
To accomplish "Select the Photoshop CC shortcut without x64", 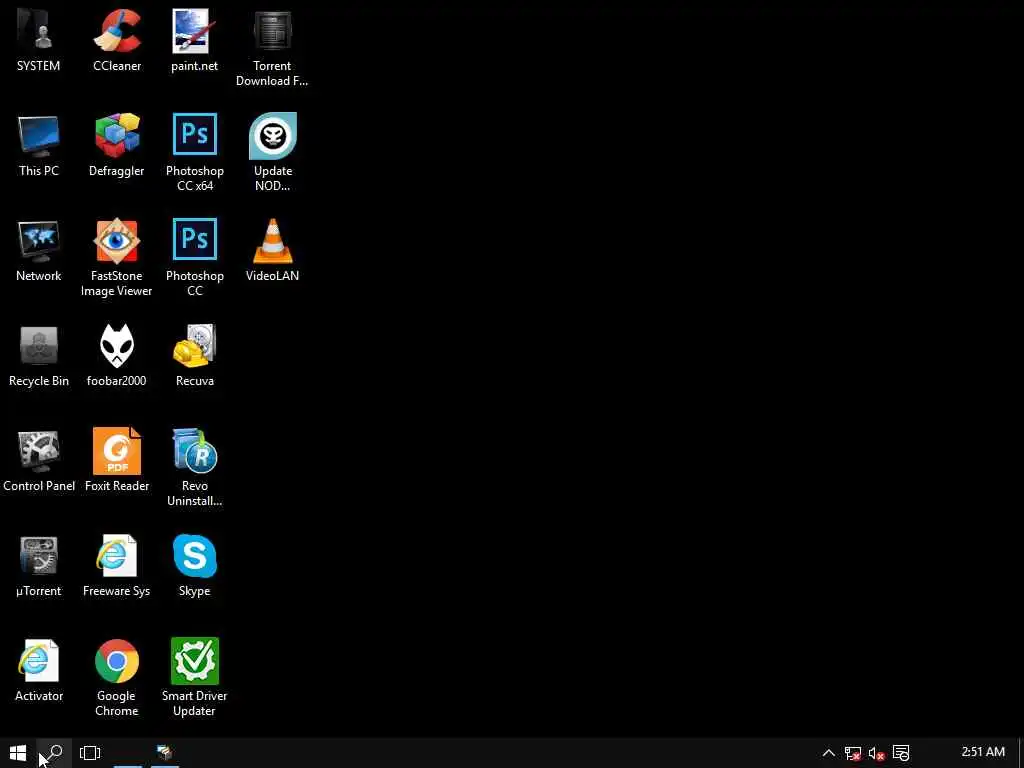I will 195,257.
